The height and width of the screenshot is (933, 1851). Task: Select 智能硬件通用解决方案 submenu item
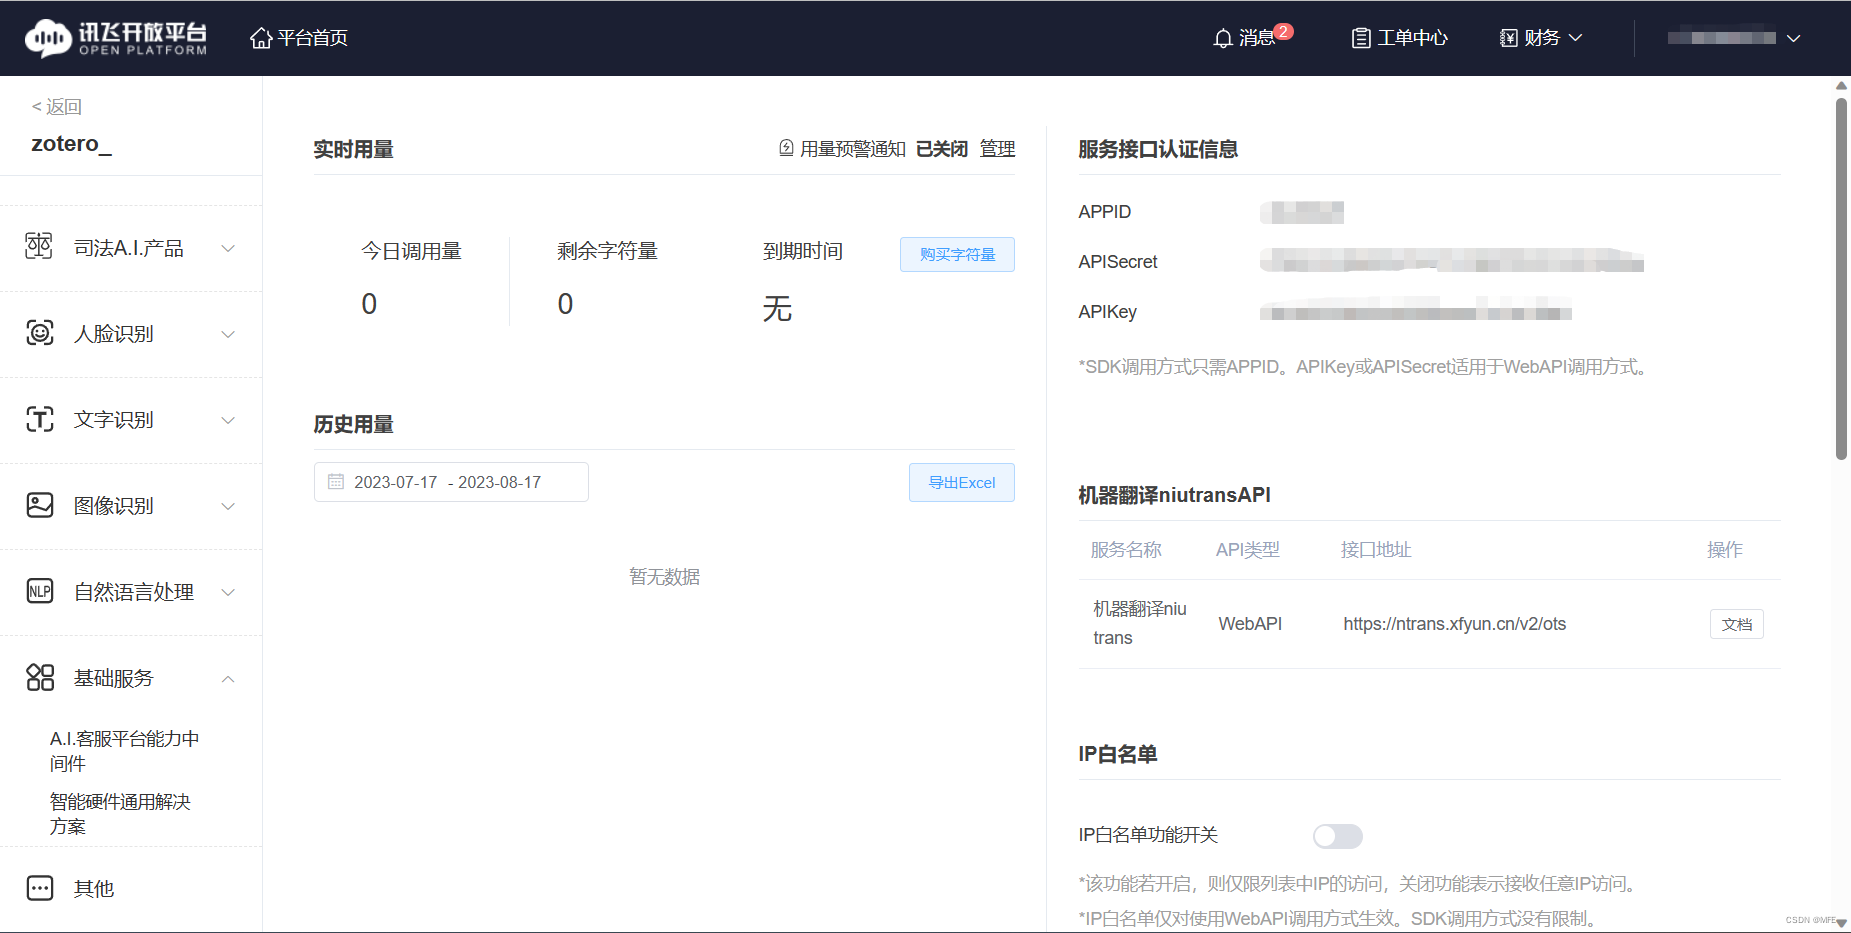point(120,814)
